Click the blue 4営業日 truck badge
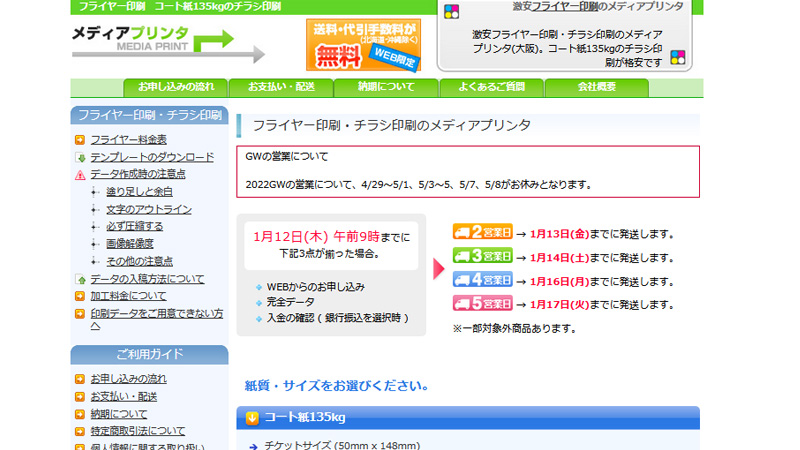The width and height of the screenshot is (800, 450). coord(482,281)
